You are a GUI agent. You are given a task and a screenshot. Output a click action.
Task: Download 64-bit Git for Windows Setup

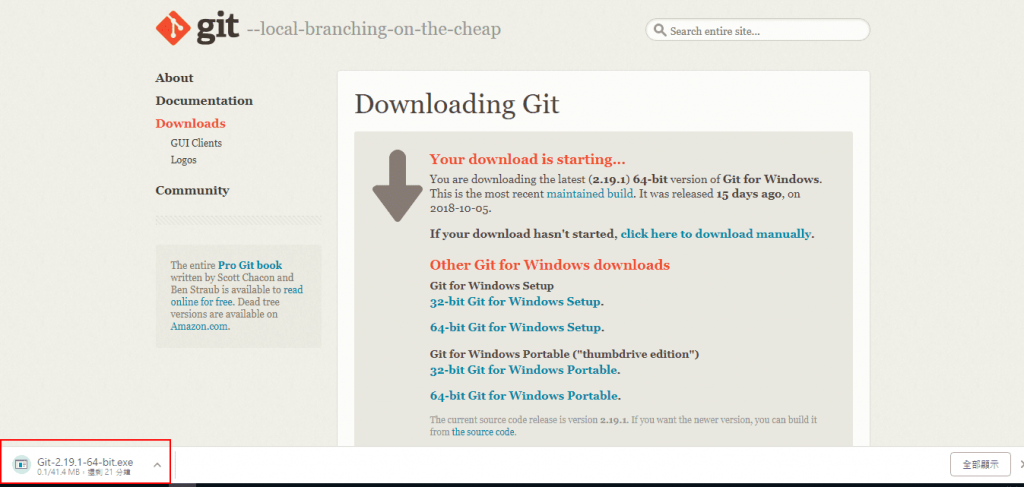tap(515, 327)
